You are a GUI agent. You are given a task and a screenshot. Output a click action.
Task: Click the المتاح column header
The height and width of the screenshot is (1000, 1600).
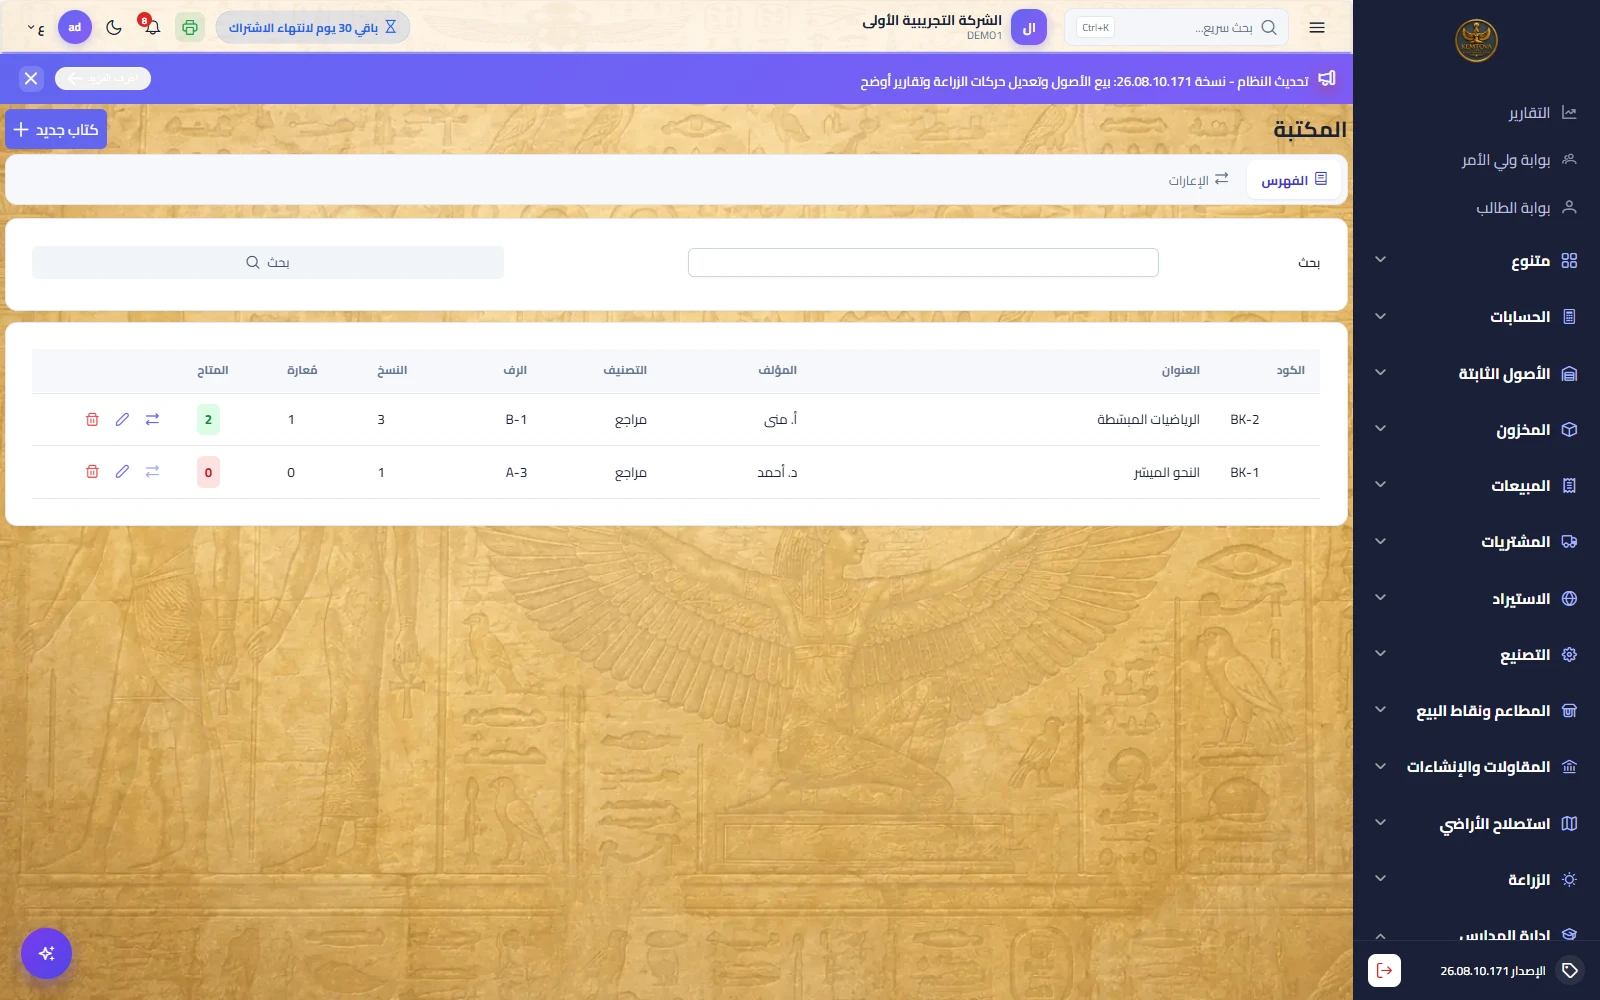pos(212,371)
